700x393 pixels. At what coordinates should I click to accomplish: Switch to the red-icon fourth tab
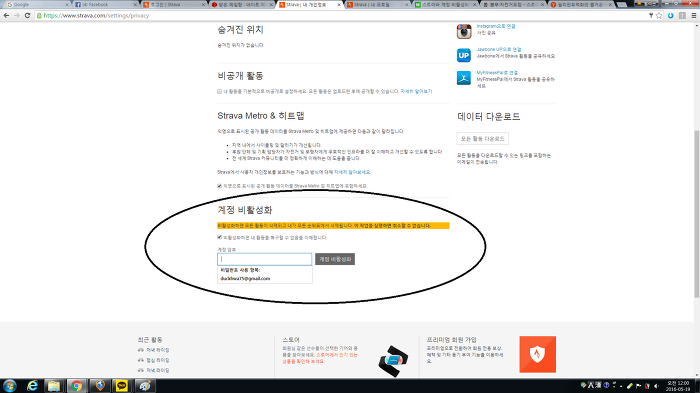(242, 4)
